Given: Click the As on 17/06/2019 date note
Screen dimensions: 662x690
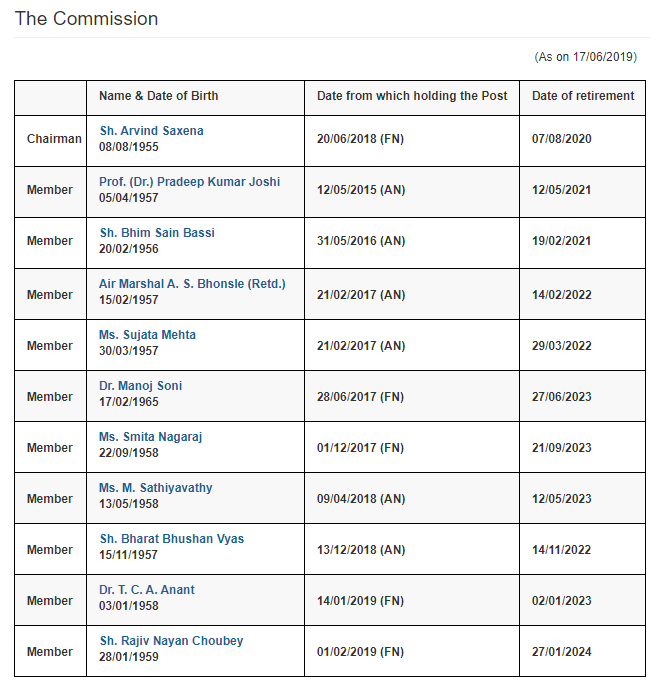Looking at the screenshot, I should pyautogui.click(x=585, y=57).
